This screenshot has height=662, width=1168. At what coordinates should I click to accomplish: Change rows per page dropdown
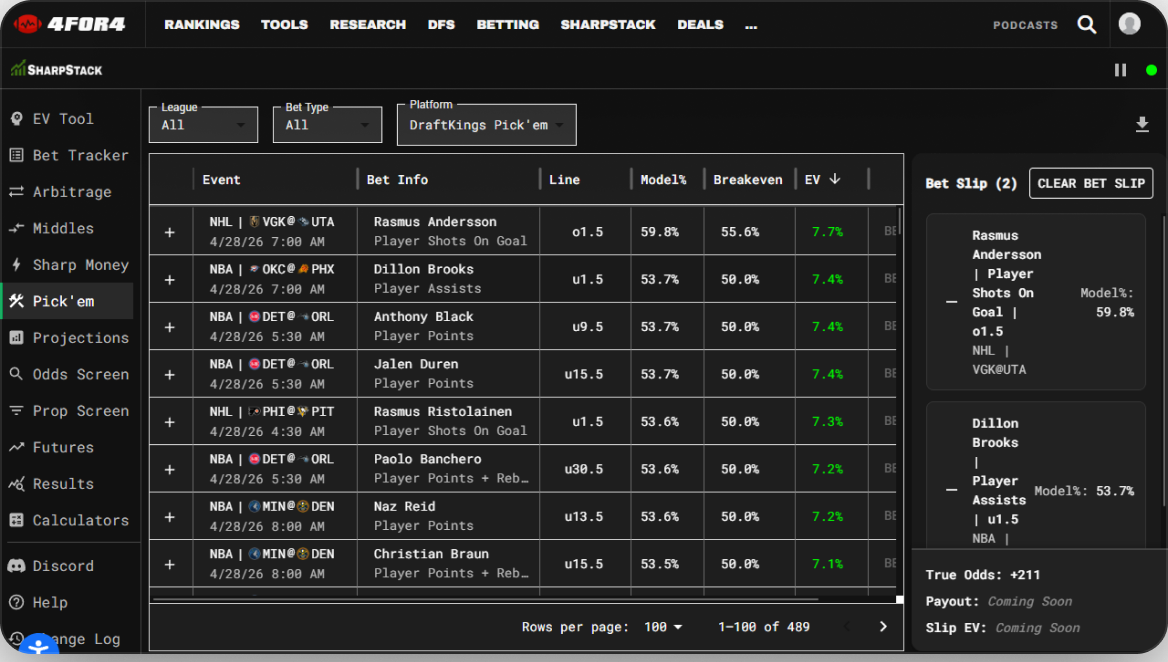[x=663, y=627]
